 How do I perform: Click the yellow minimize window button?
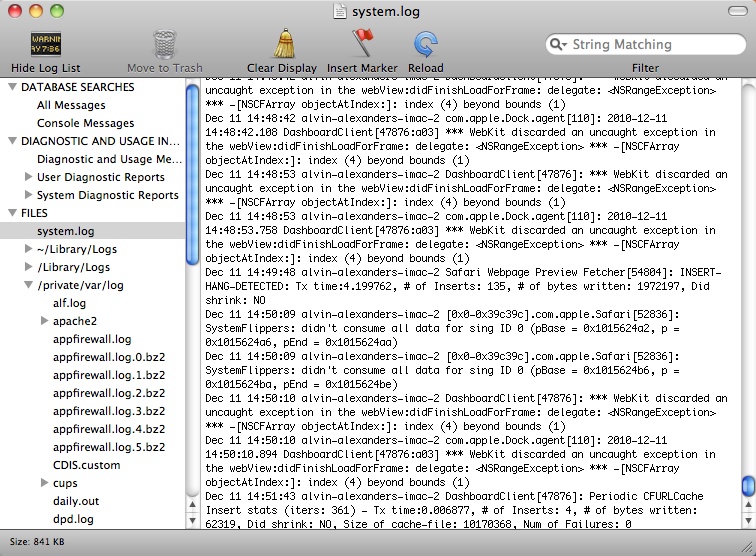pyautogui.click(x=36, y=11)
